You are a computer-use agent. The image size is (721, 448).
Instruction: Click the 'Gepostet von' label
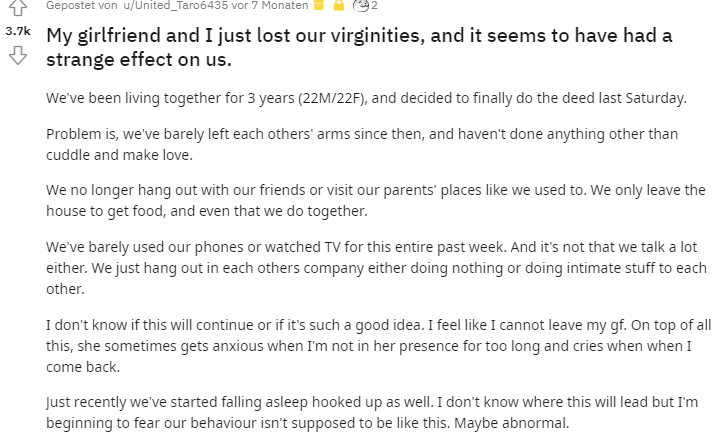pos(82,6)
